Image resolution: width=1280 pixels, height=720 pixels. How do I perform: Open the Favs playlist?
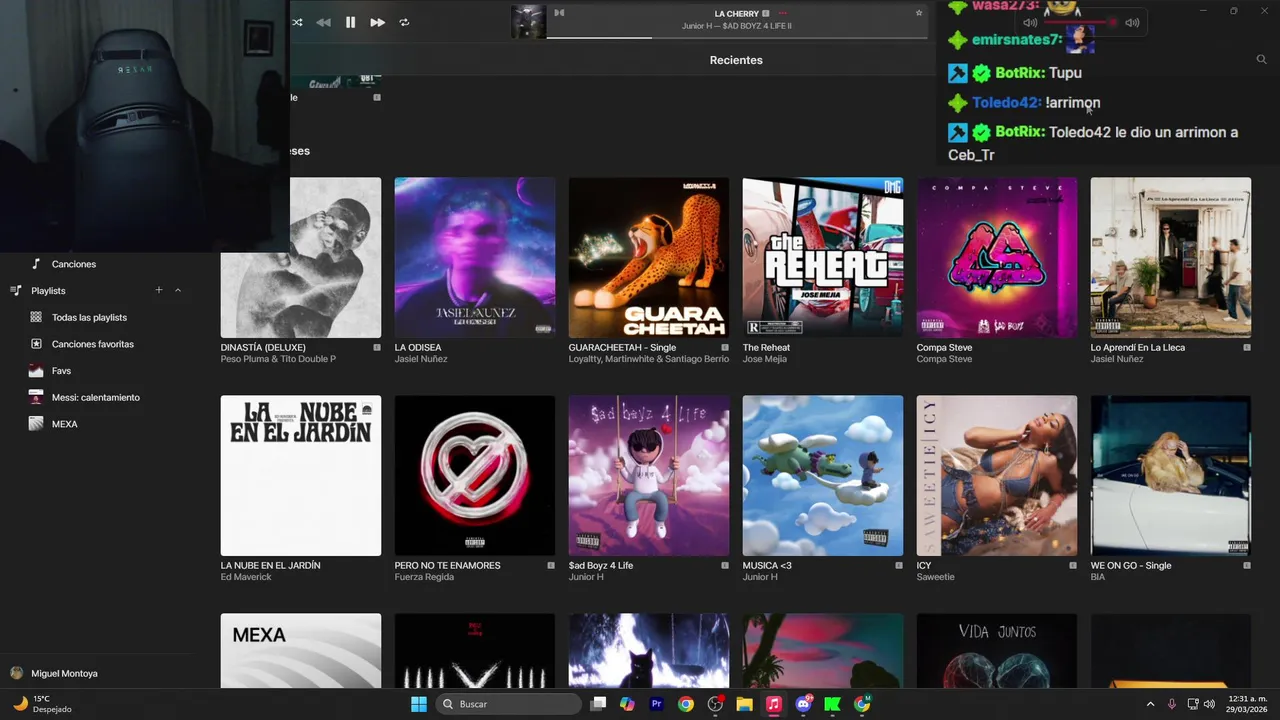click(61, 371)
